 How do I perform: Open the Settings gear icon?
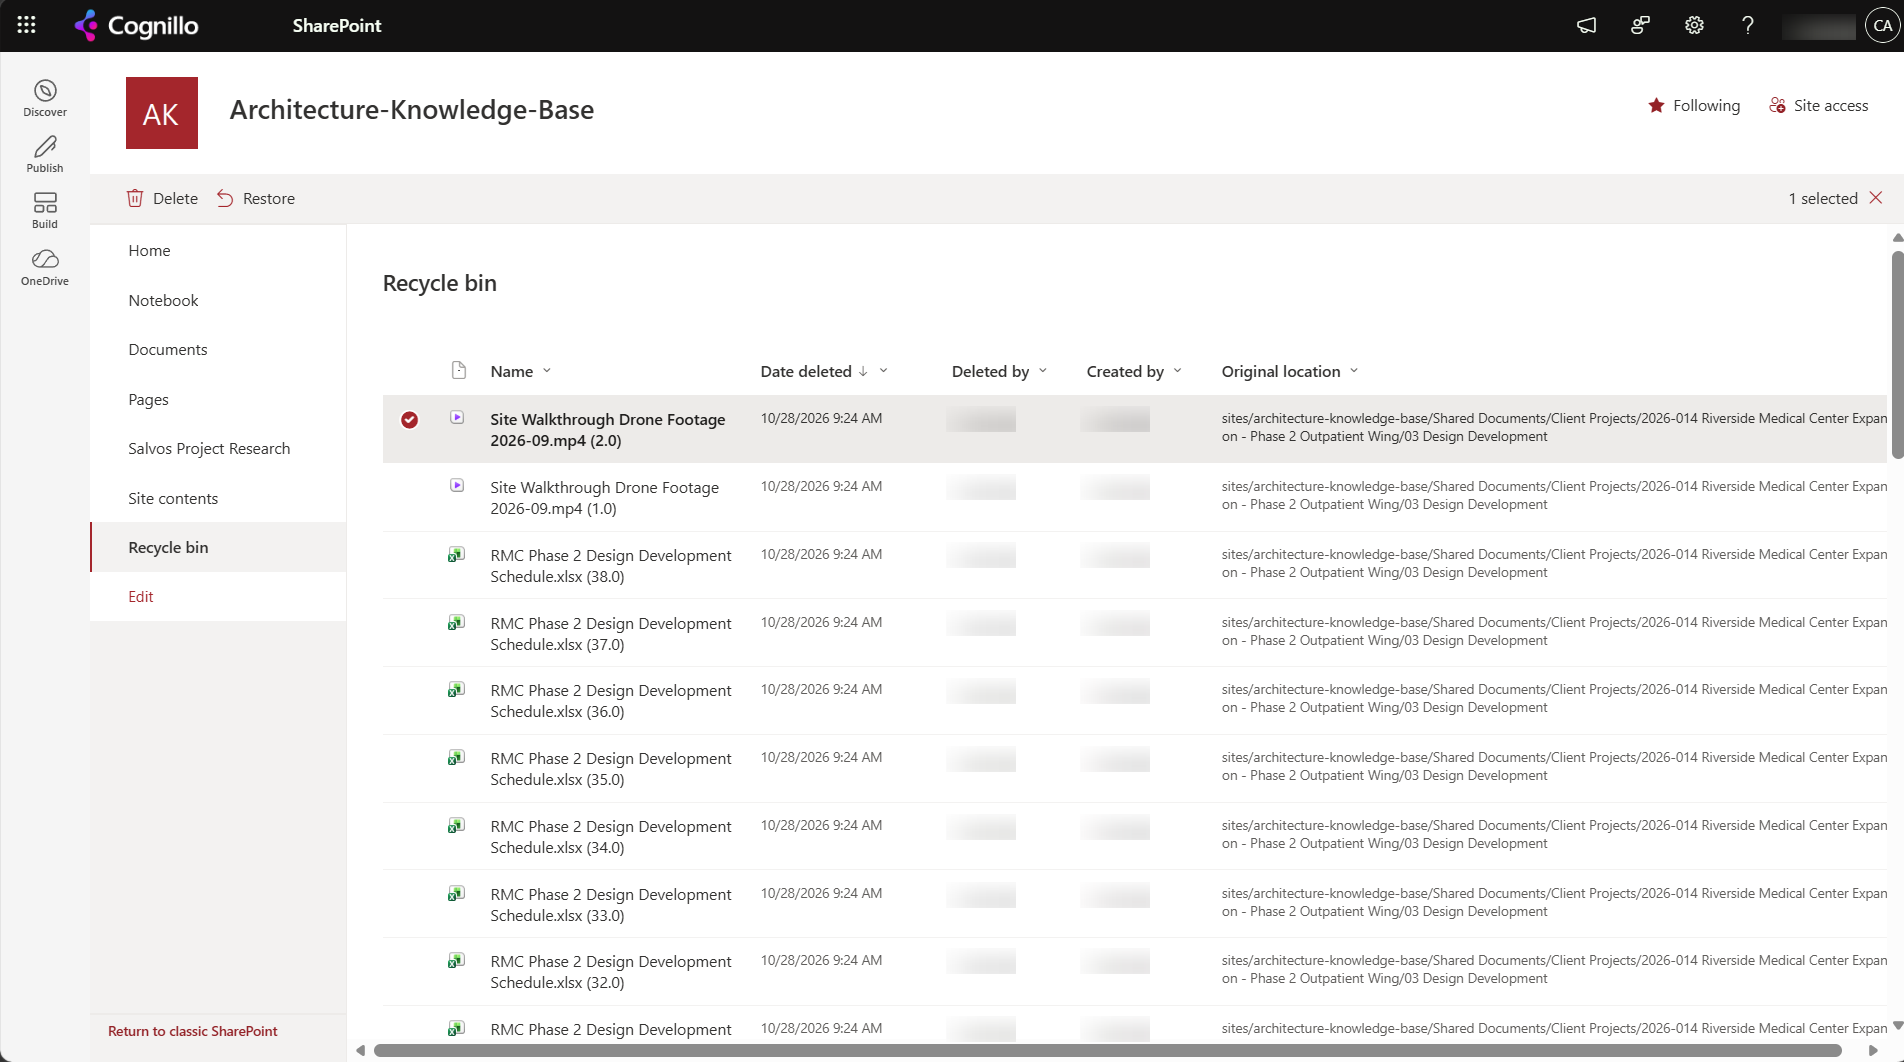coord(1694,26)
